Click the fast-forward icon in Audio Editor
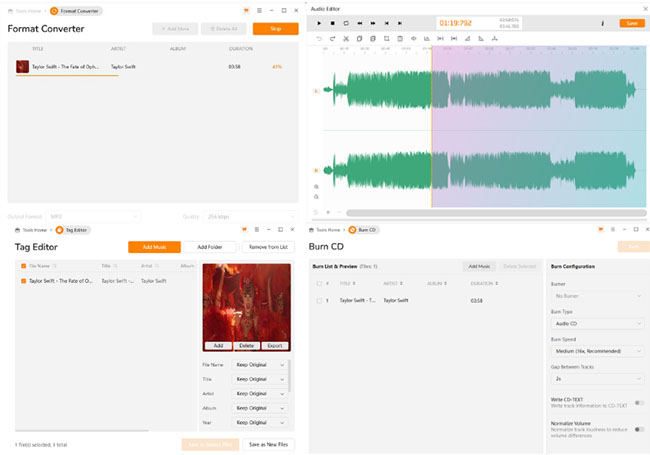 [x=373, y=23]
